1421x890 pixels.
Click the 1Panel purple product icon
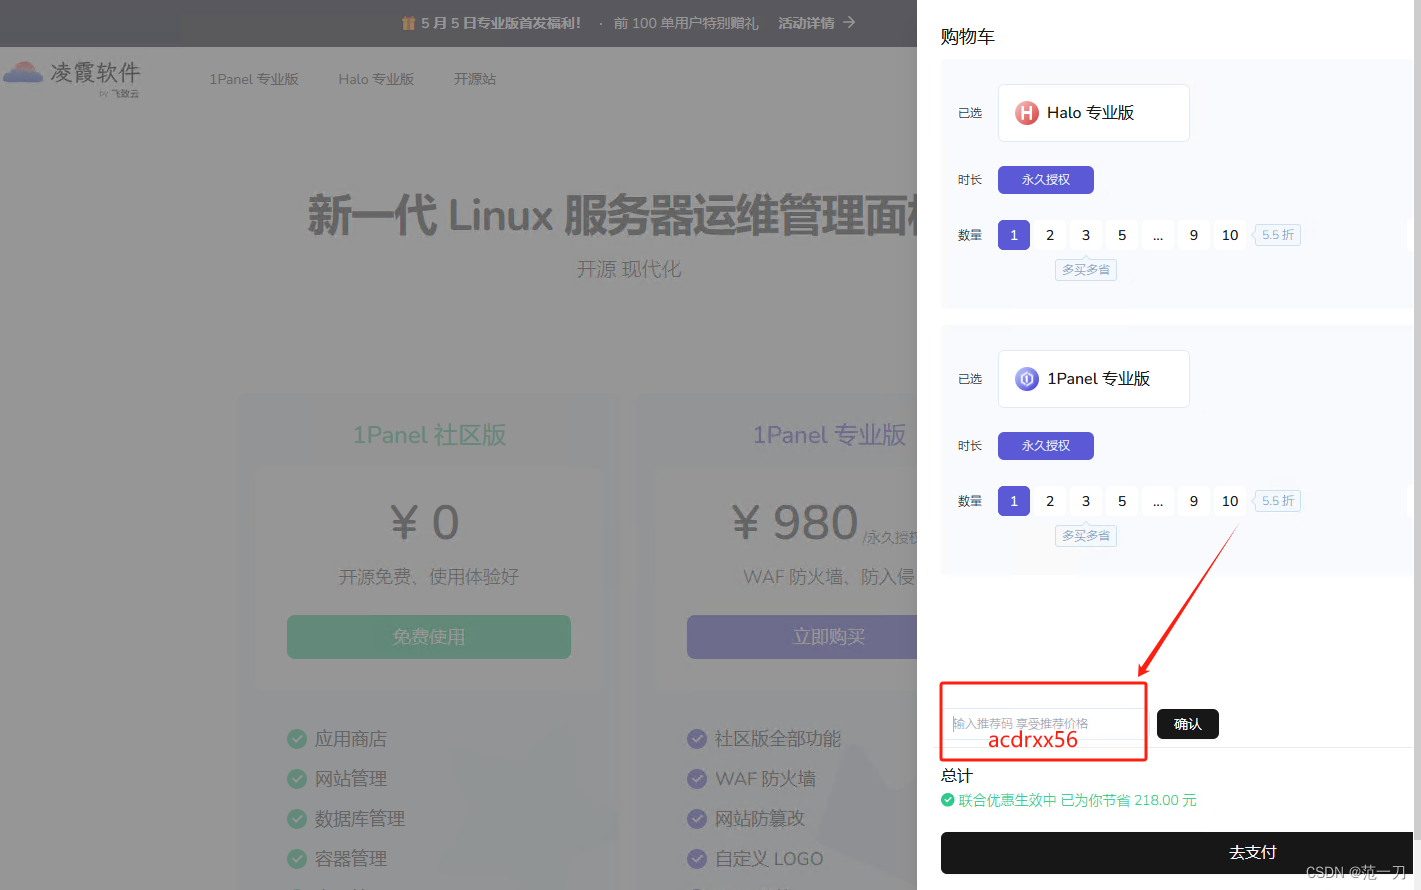pos(1027,379)
